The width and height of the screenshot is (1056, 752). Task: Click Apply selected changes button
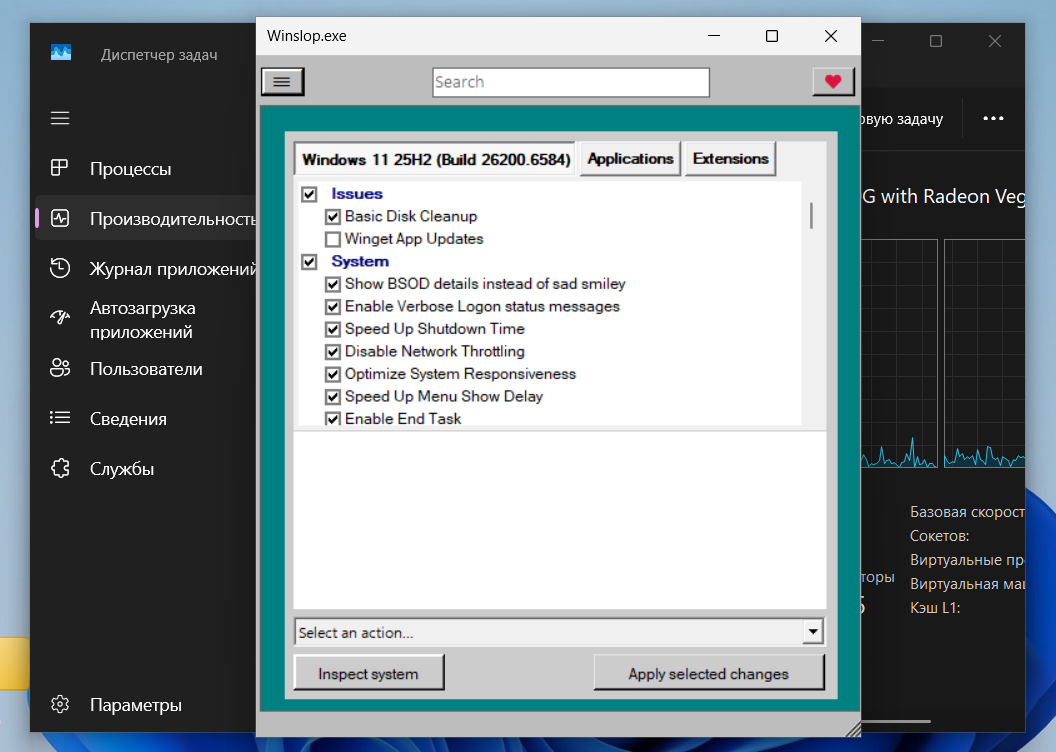[x=708, y=673]
